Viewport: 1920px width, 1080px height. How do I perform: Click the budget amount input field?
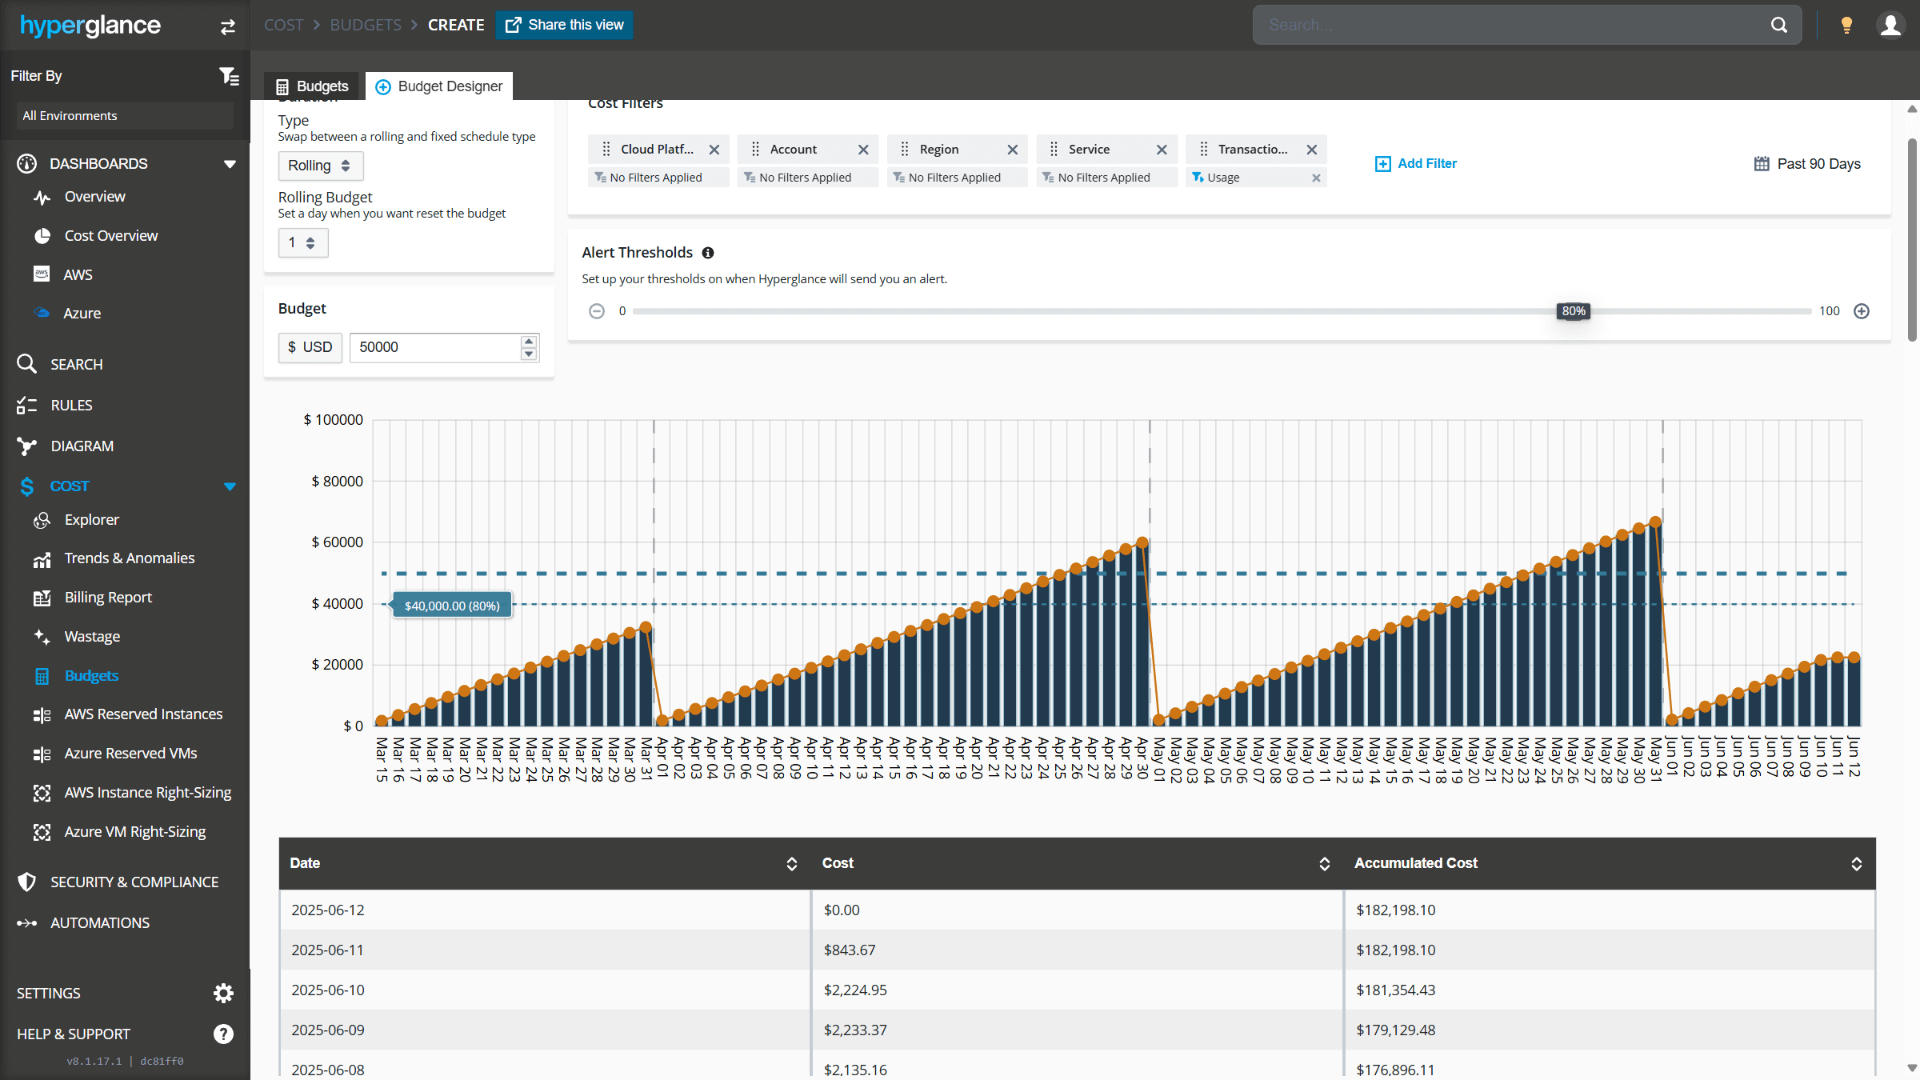[x=436, y=347]
